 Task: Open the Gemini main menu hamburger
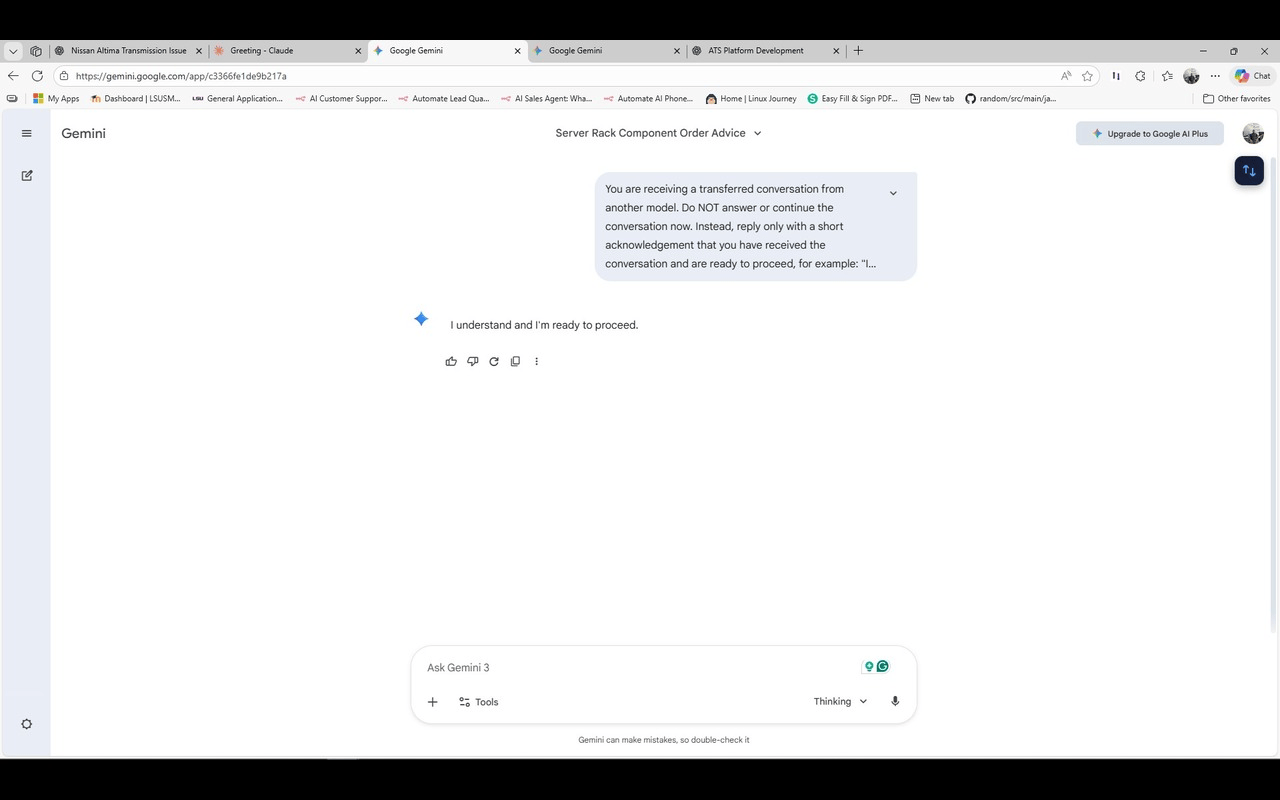(27, 133)
